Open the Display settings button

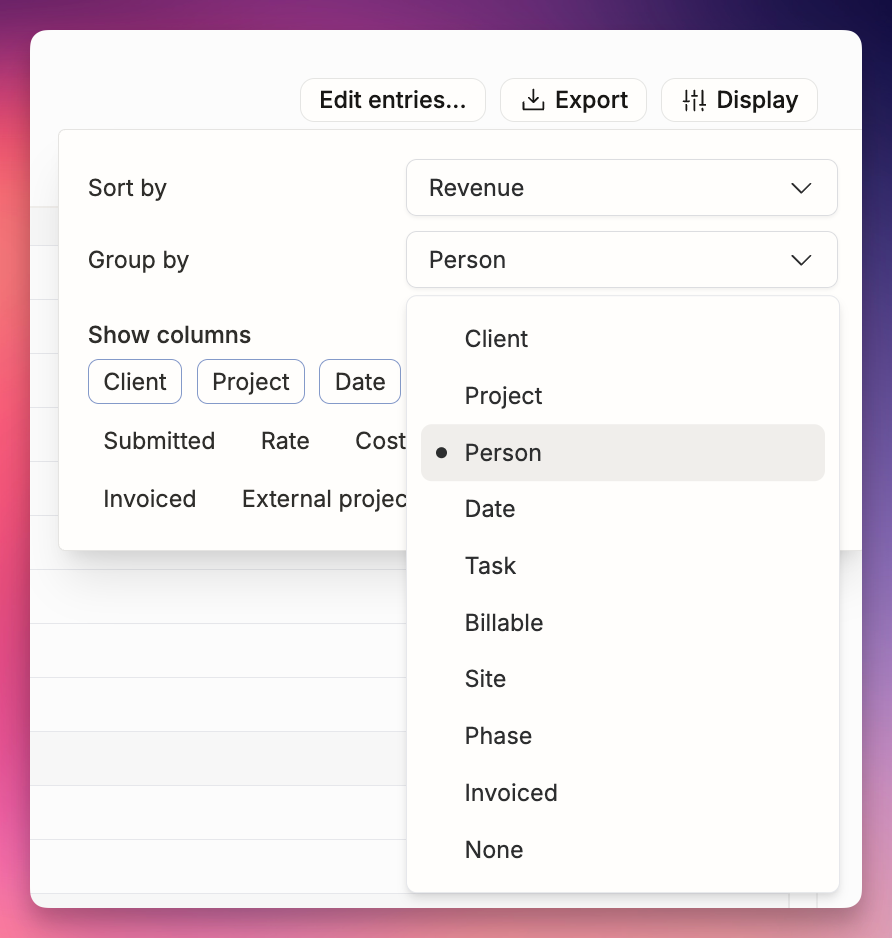pos(739,100)
